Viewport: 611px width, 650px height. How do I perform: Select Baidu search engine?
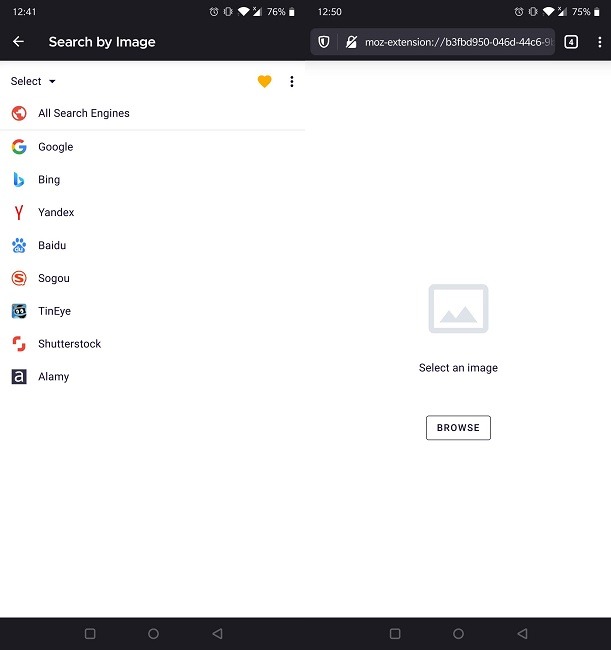153,245
